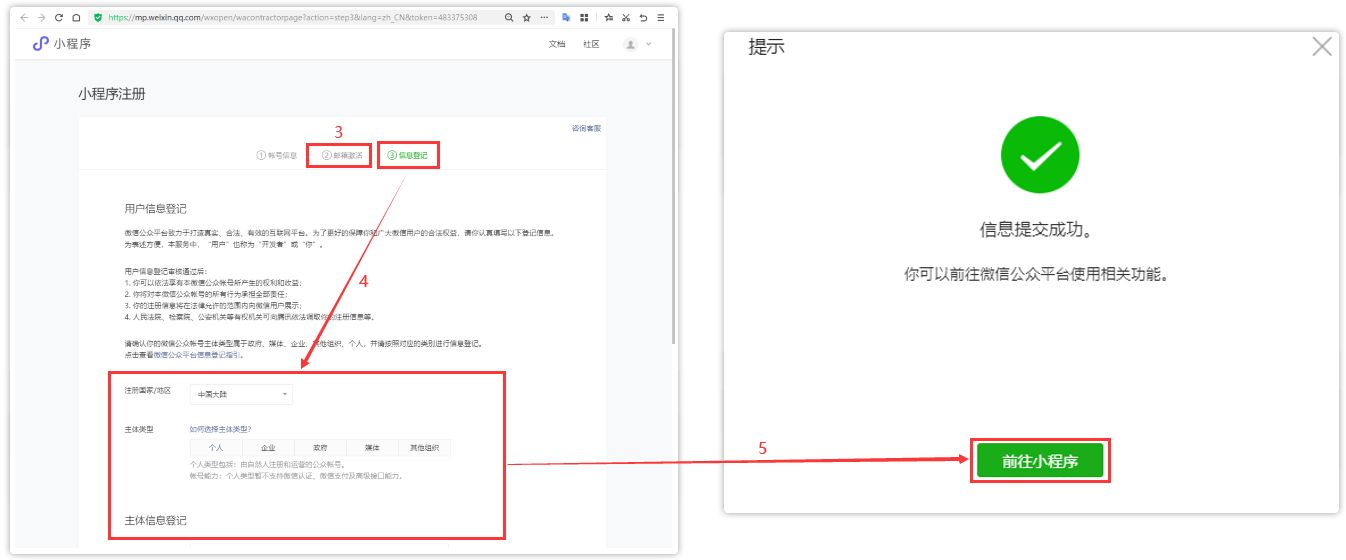1346x560 pixels.
Task: Open the browser home page icon
Action: 76,18
